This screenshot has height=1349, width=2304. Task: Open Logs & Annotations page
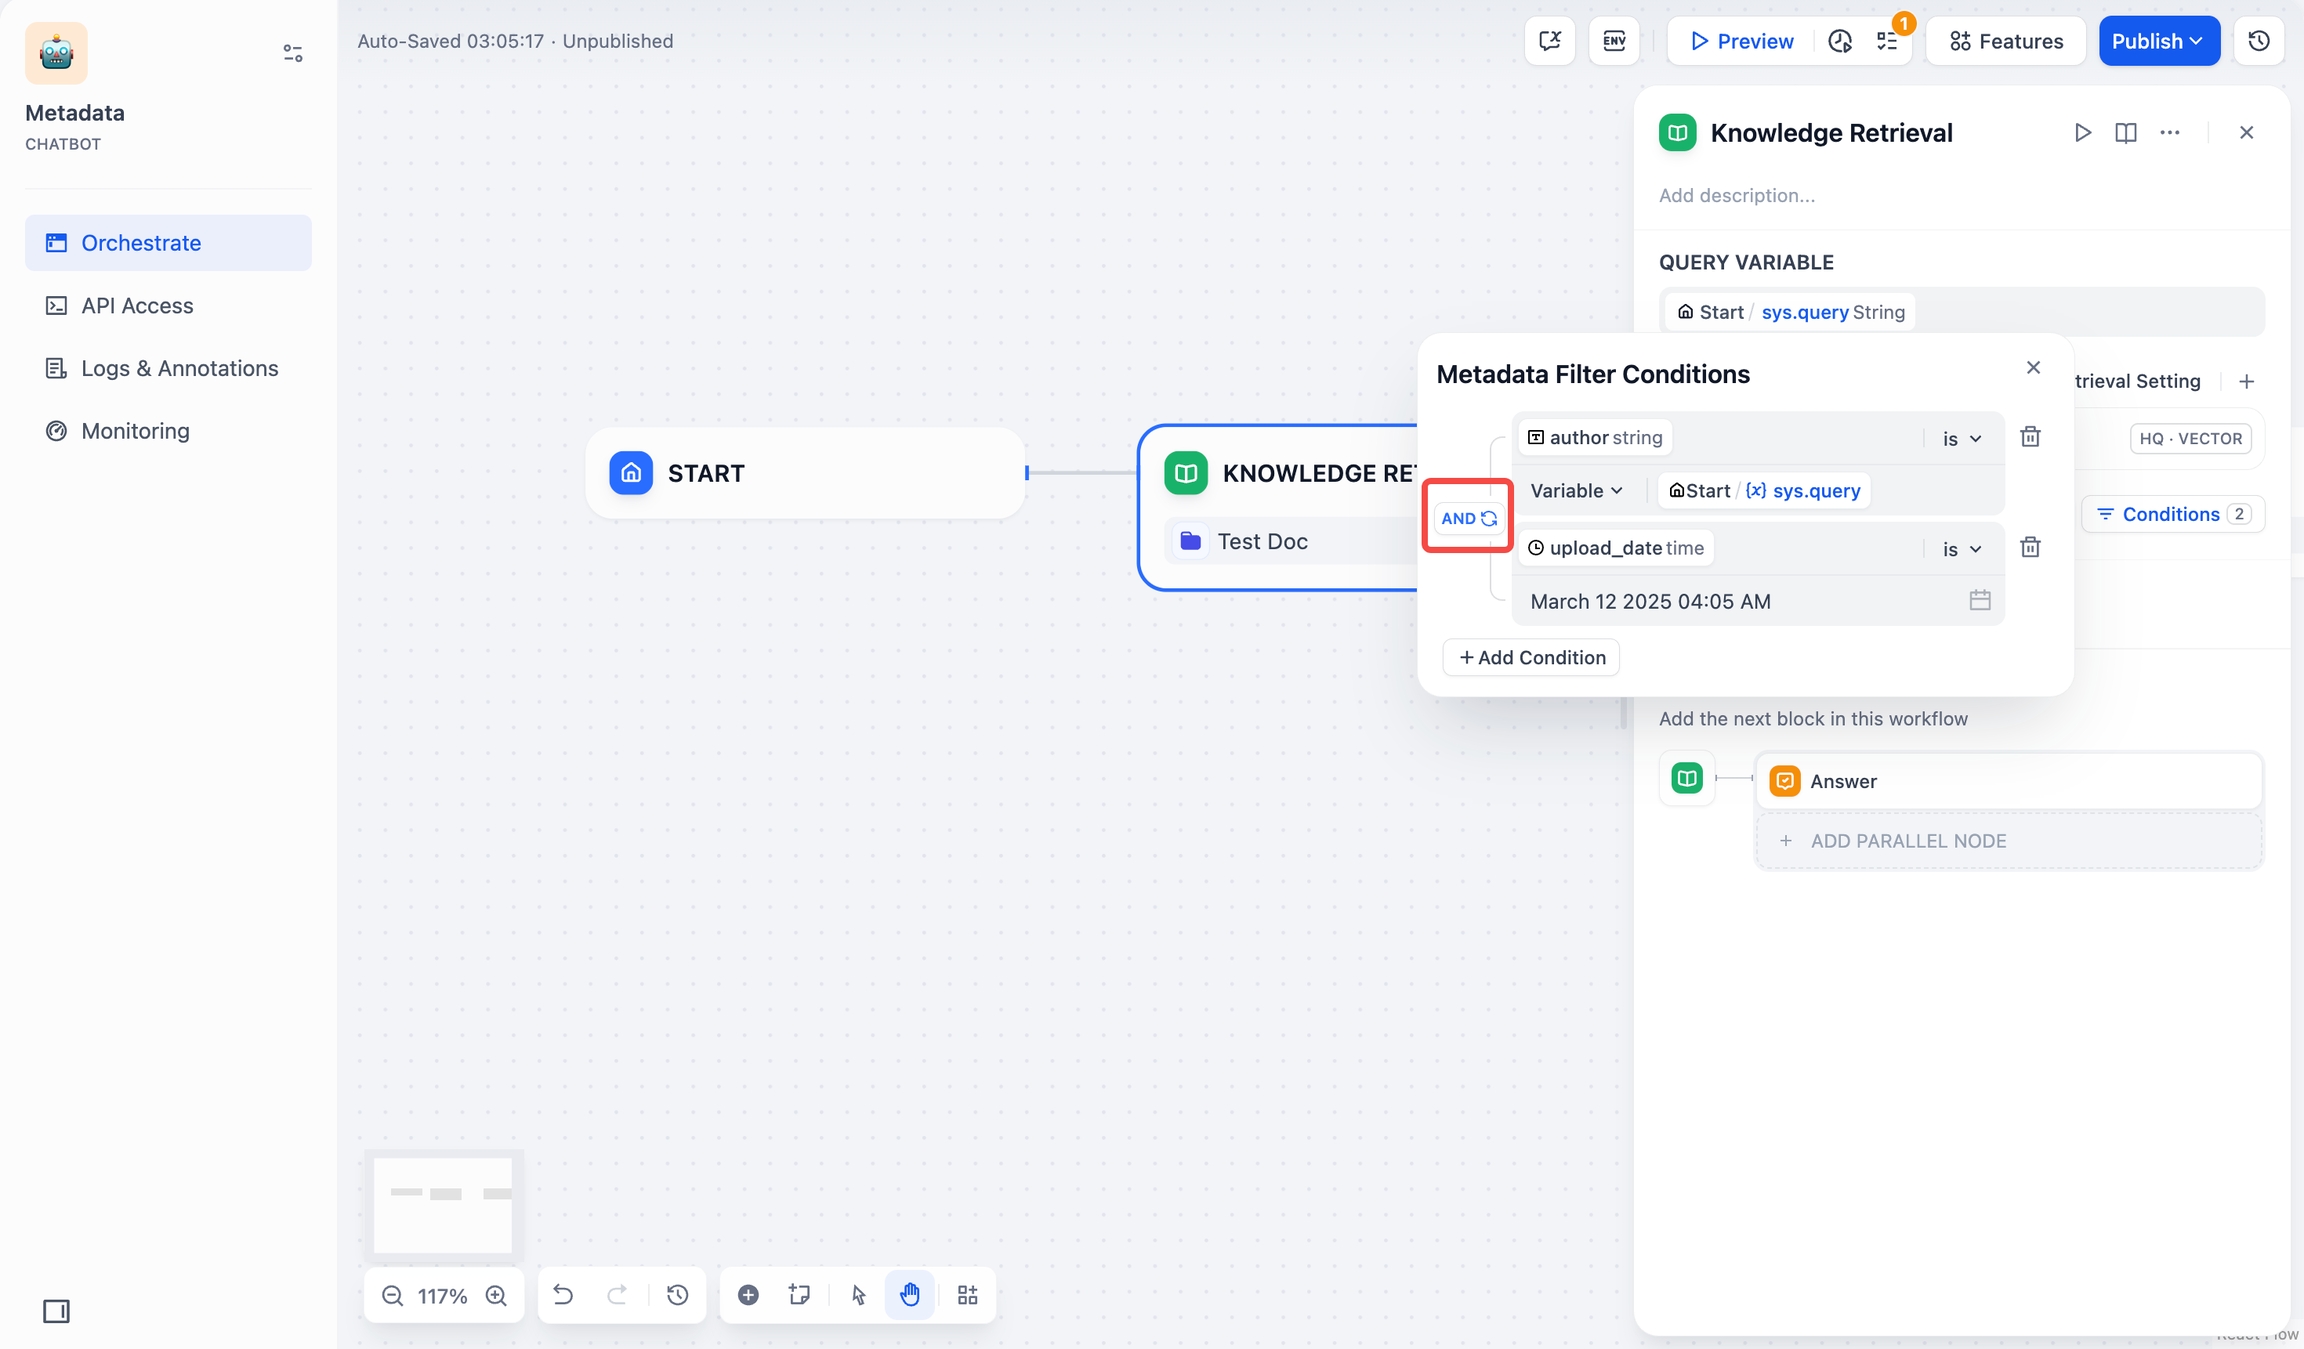179,368
